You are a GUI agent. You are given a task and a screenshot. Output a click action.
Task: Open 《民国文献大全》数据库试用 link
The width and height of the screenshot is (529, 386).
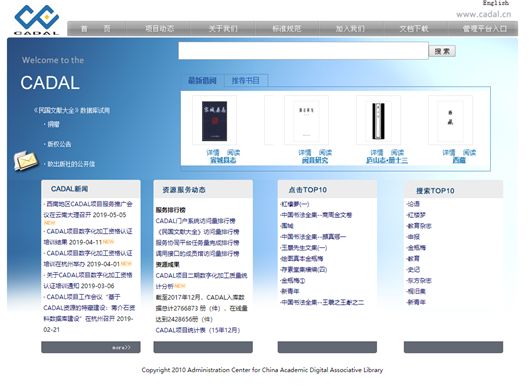point(72,110)
